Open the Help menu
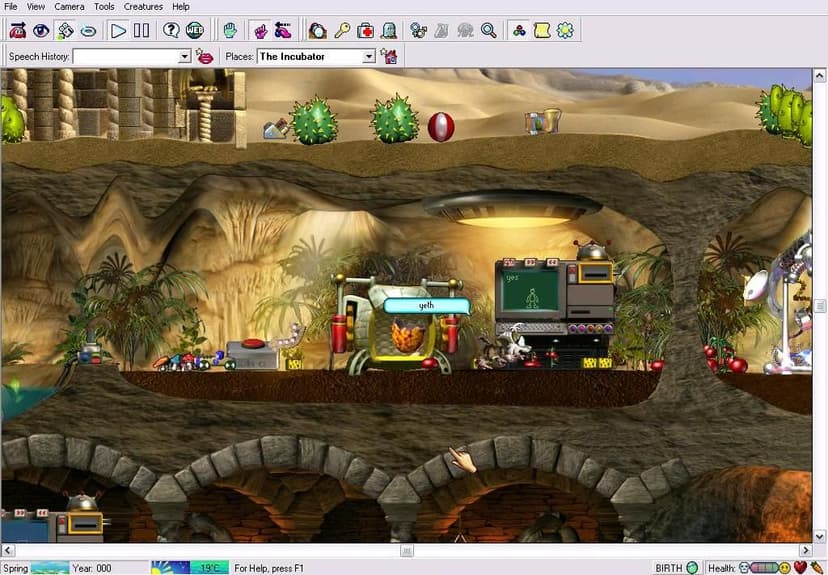The width and height of the screenshot is (828, 575). [181, 7]
